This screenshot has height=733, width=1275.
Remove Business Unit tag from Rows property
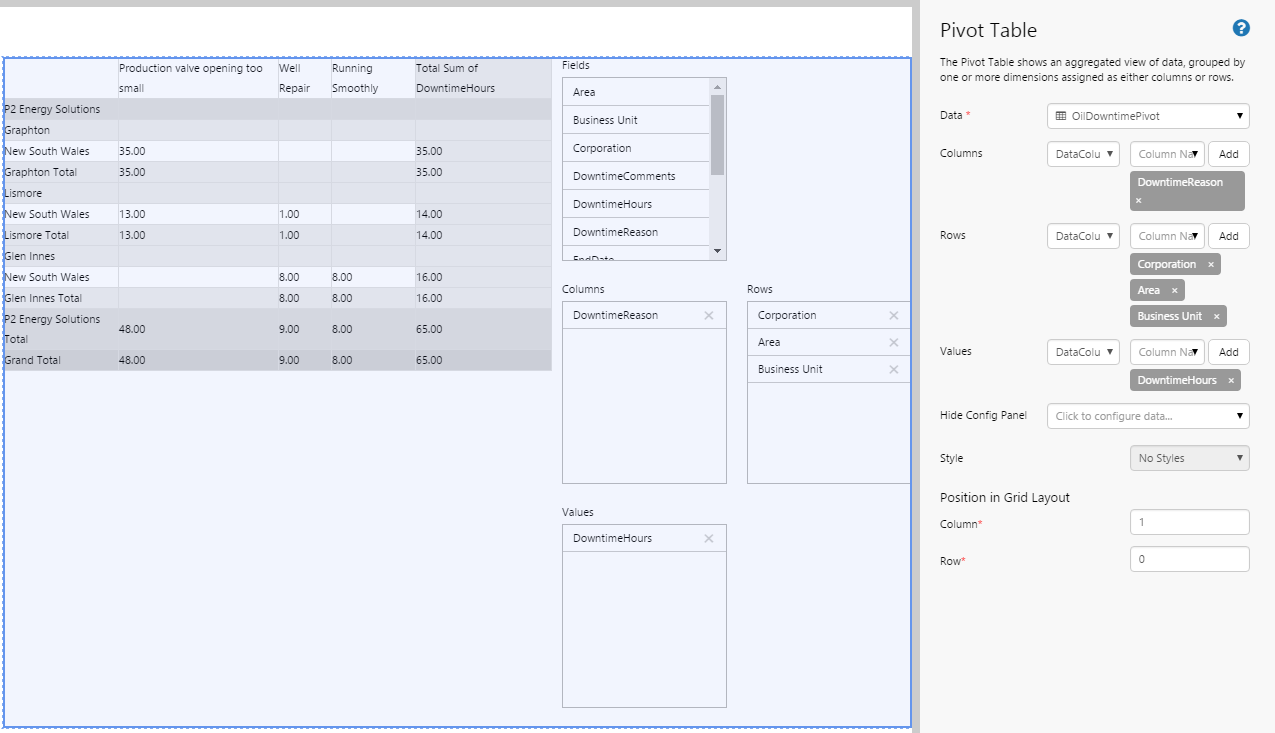[1217, 317]
